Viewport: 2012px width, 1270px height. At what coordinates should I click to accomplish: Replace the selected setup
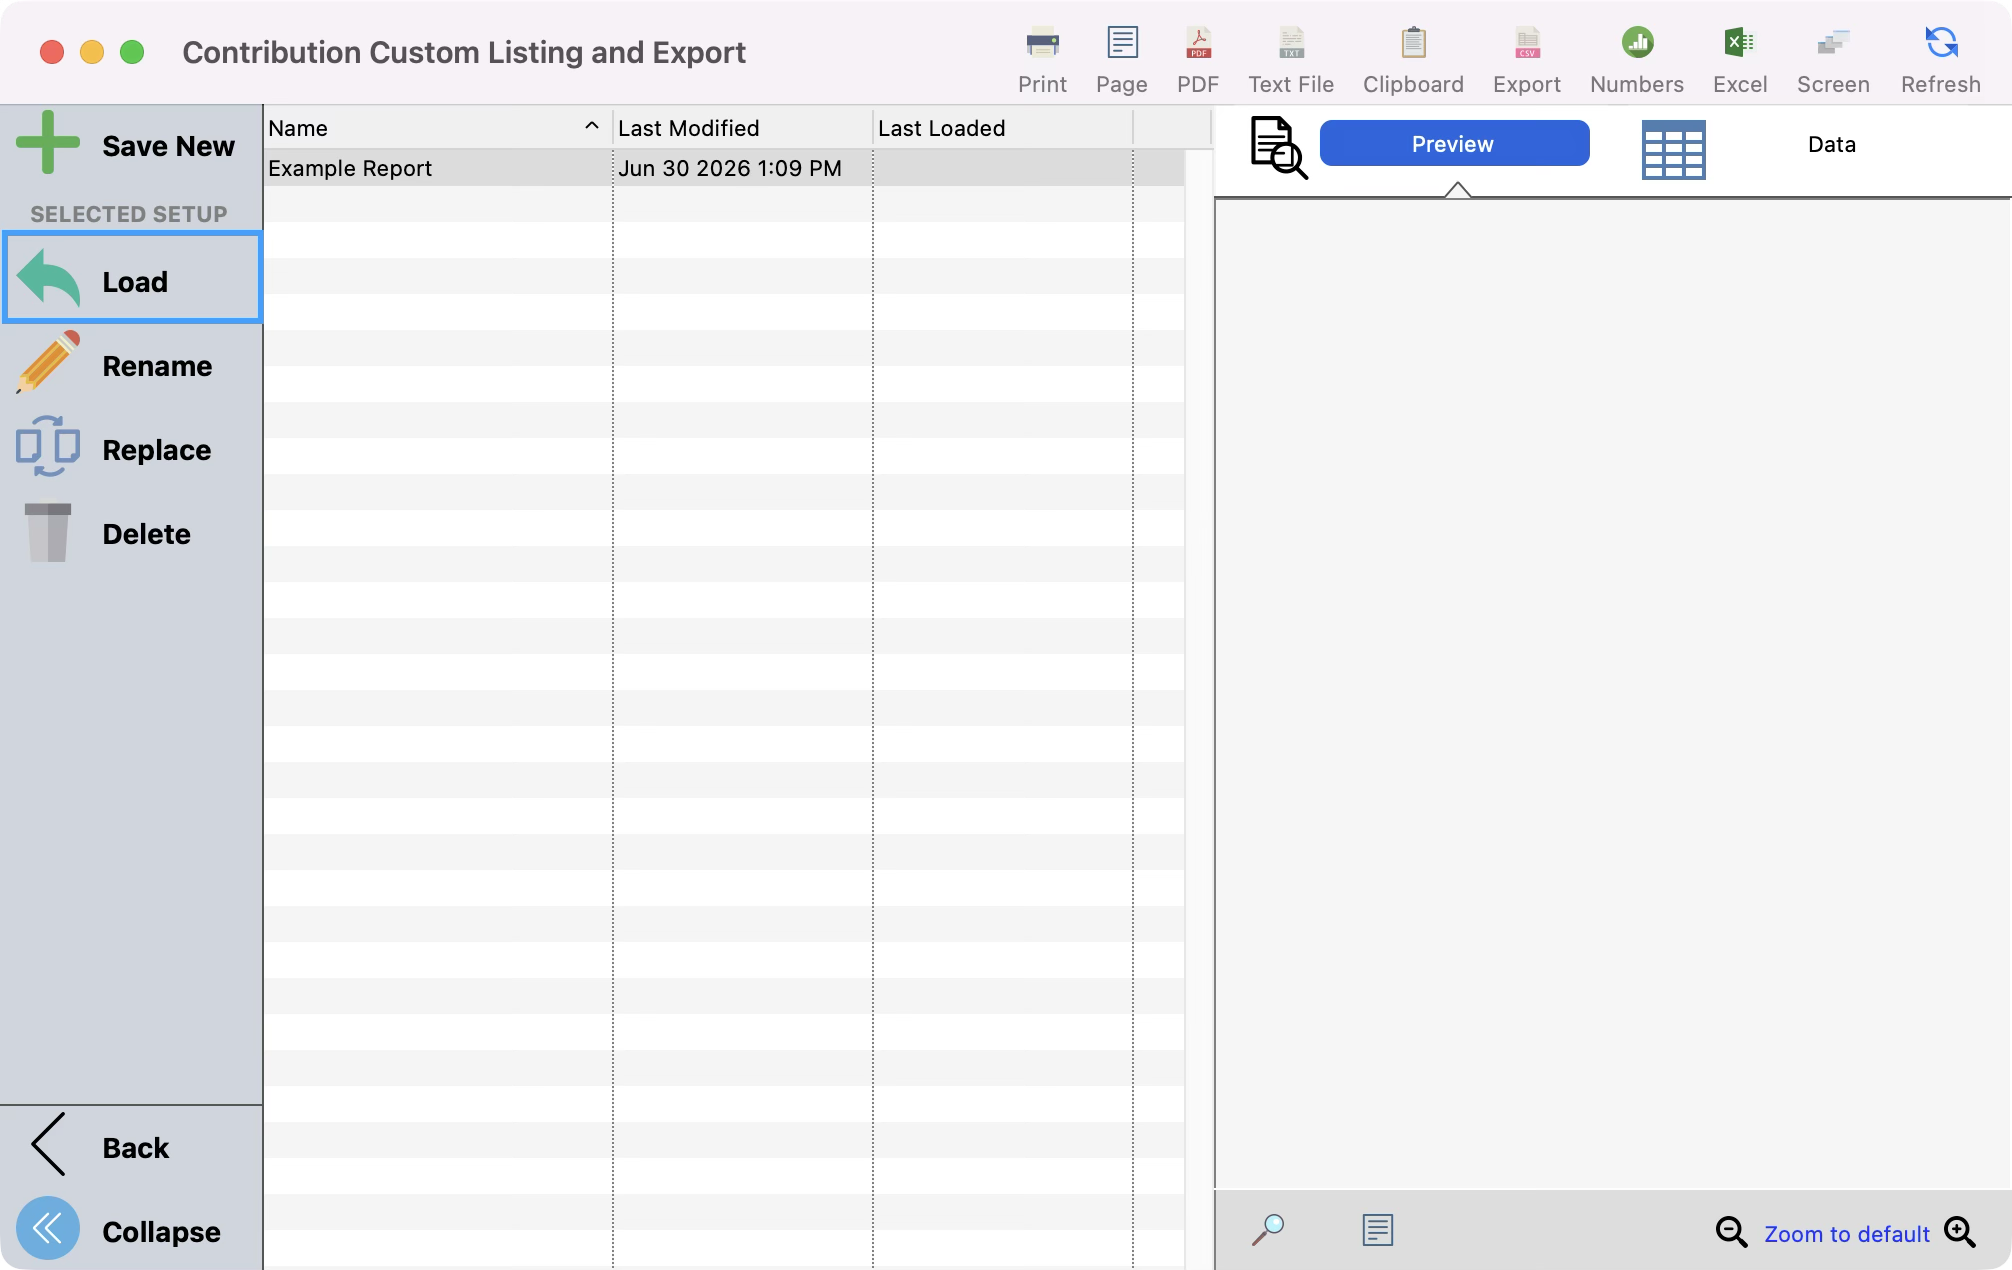coord(132,449)
